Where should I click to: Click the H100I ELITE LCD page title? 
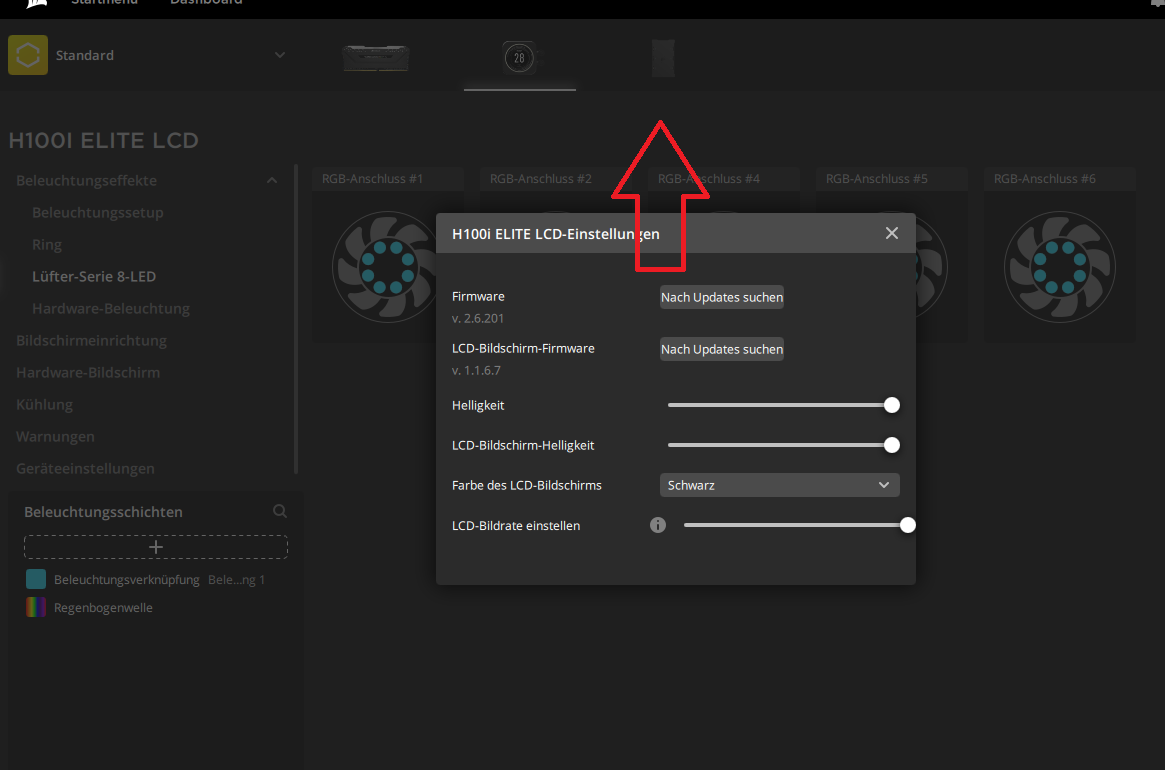click(103, 140)
